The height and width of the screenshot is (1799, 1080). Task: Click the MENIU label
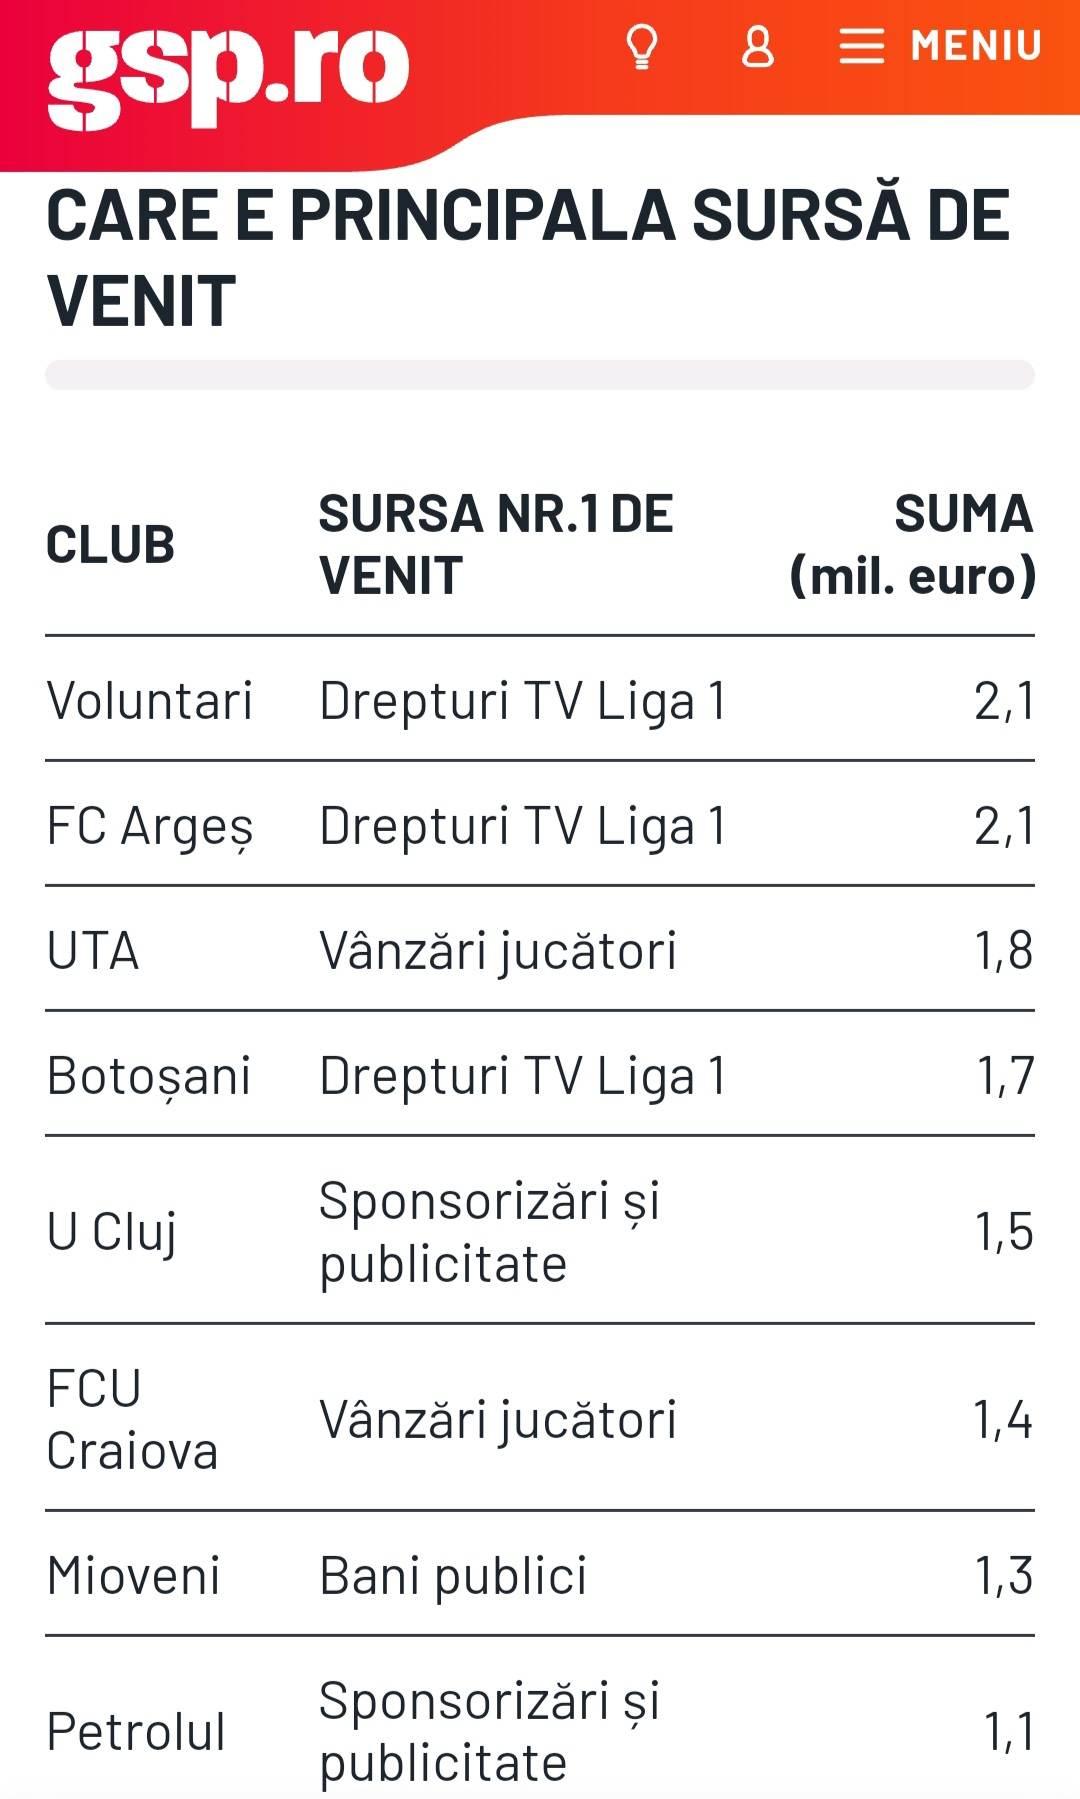976,46
